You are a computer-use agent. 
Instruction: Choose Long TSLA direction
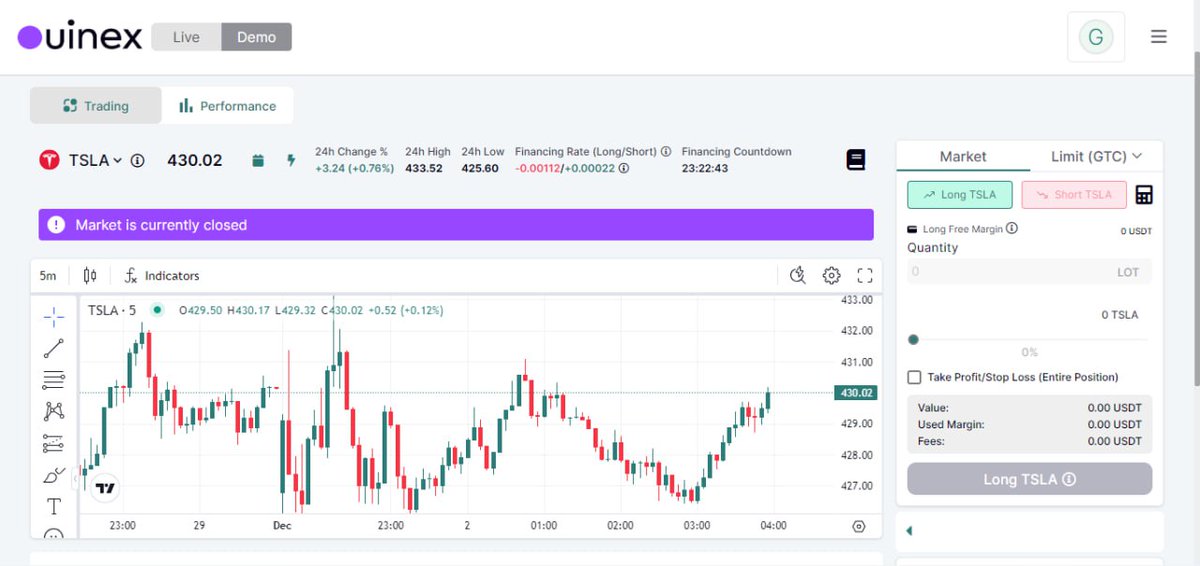(960, 194)
